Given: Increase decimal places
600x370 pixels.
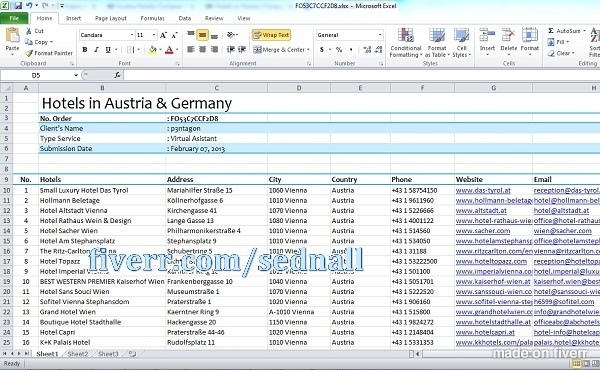Looking at the screenshot, I should click(367, 49).
